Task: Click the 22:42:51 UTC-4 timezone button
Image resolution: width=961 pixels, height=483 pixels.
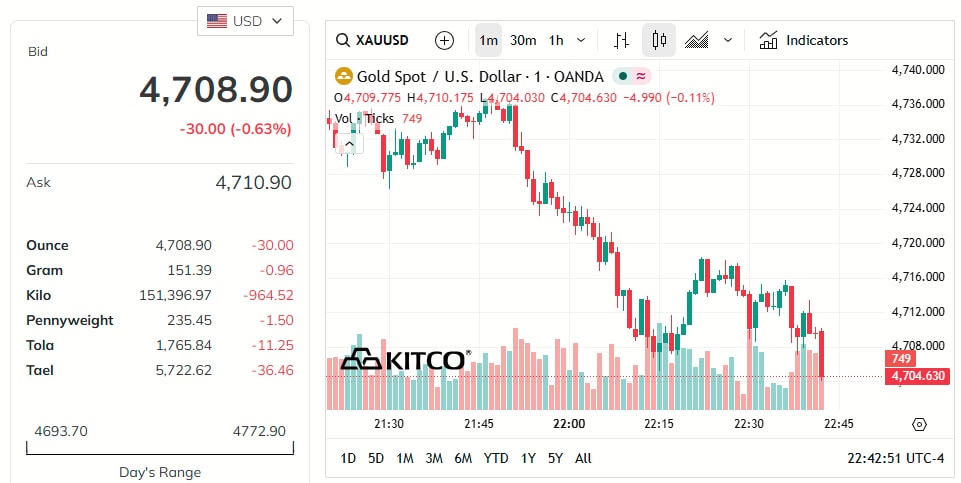Action: coord(895,458)
